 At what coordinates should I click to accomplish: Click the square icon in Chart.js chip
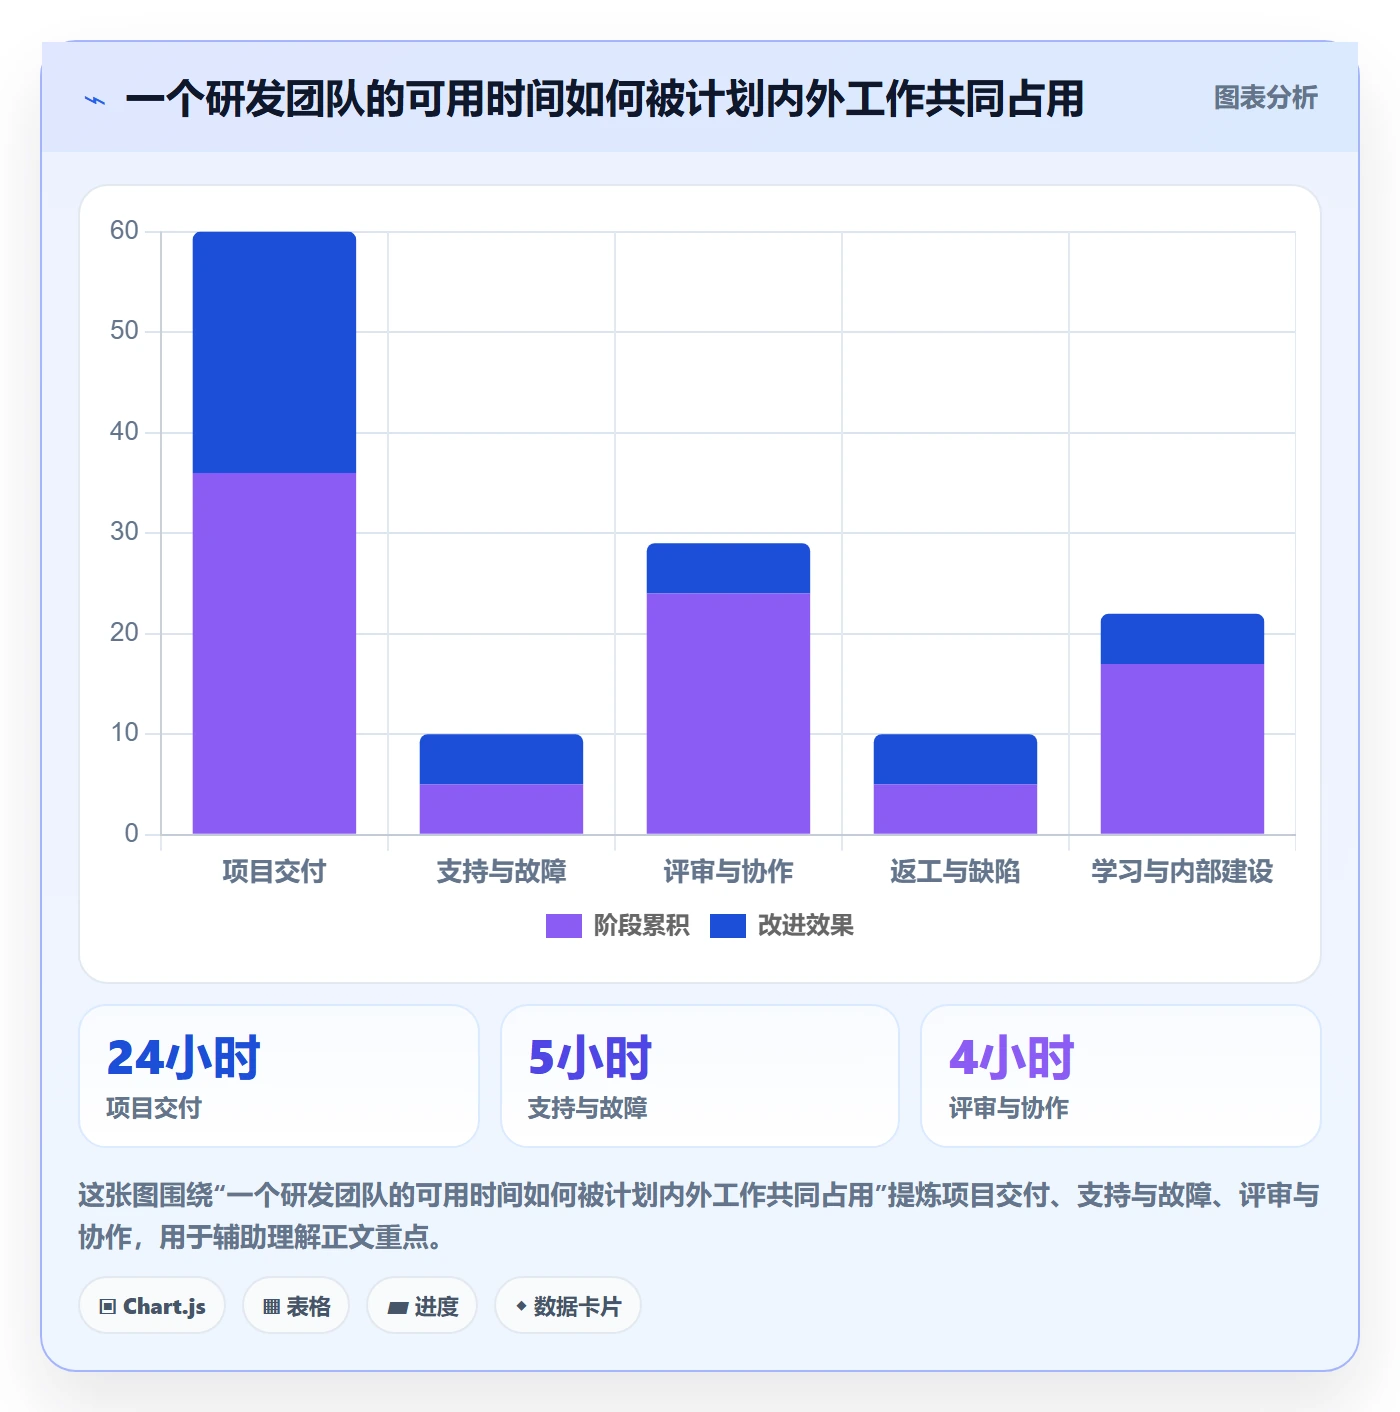pos(108,1307)
